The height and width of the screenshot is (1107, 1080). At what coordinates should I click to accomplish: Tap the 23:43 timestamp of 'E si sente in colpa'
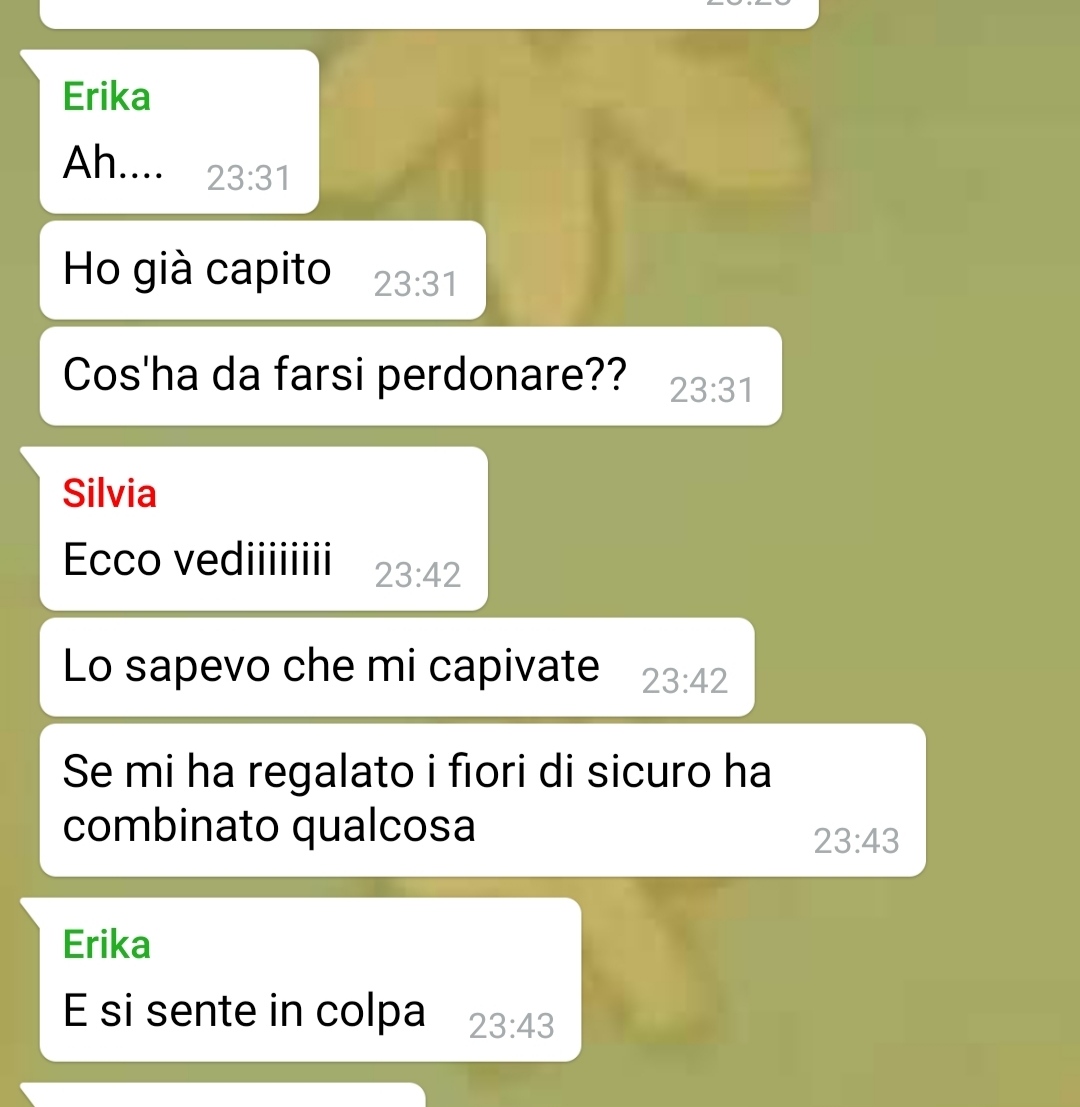point(512,1026)
